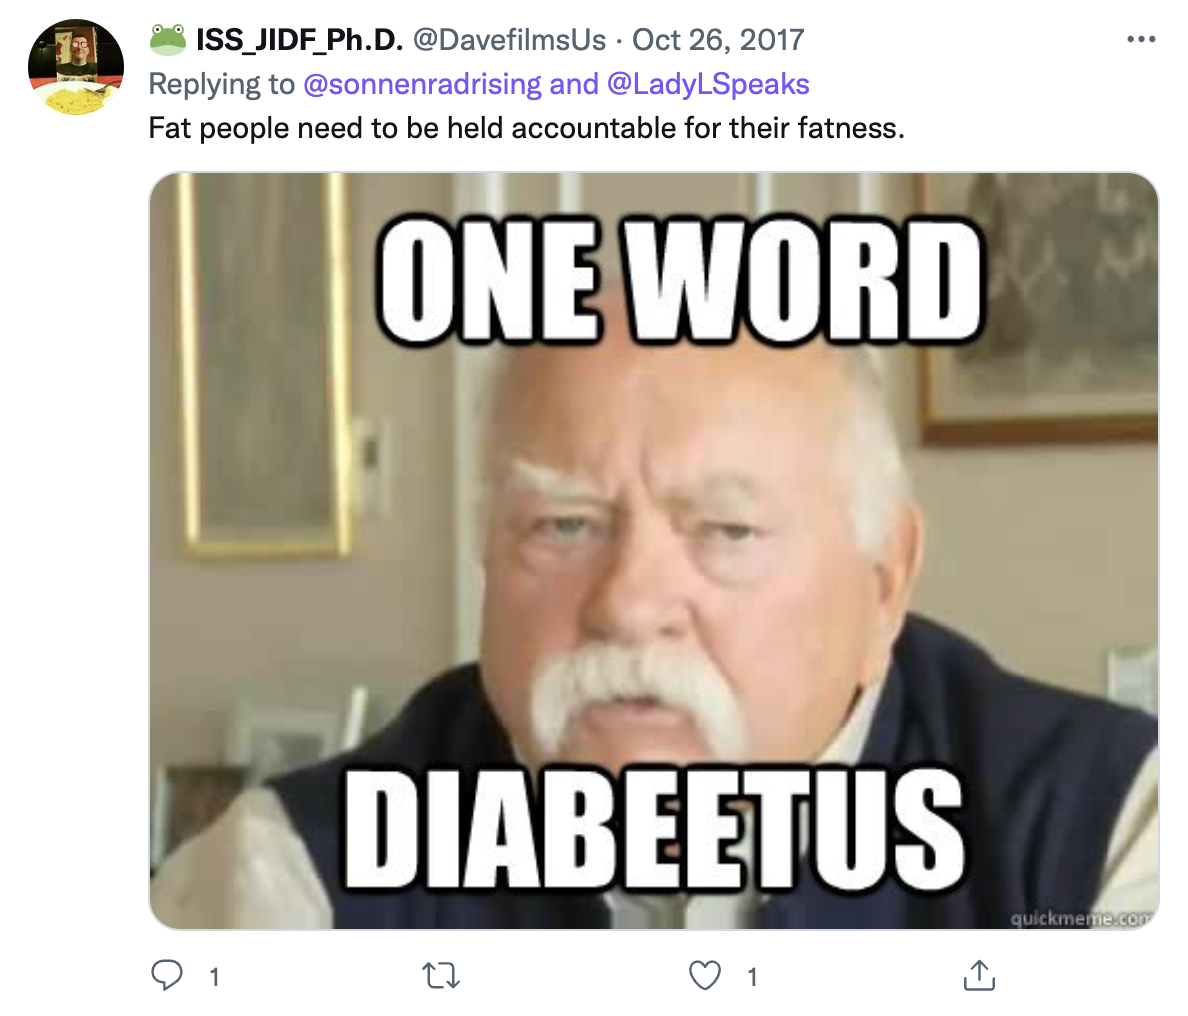
Task: Retweet this post via the retweet icon
Action: tap(440, 976)
